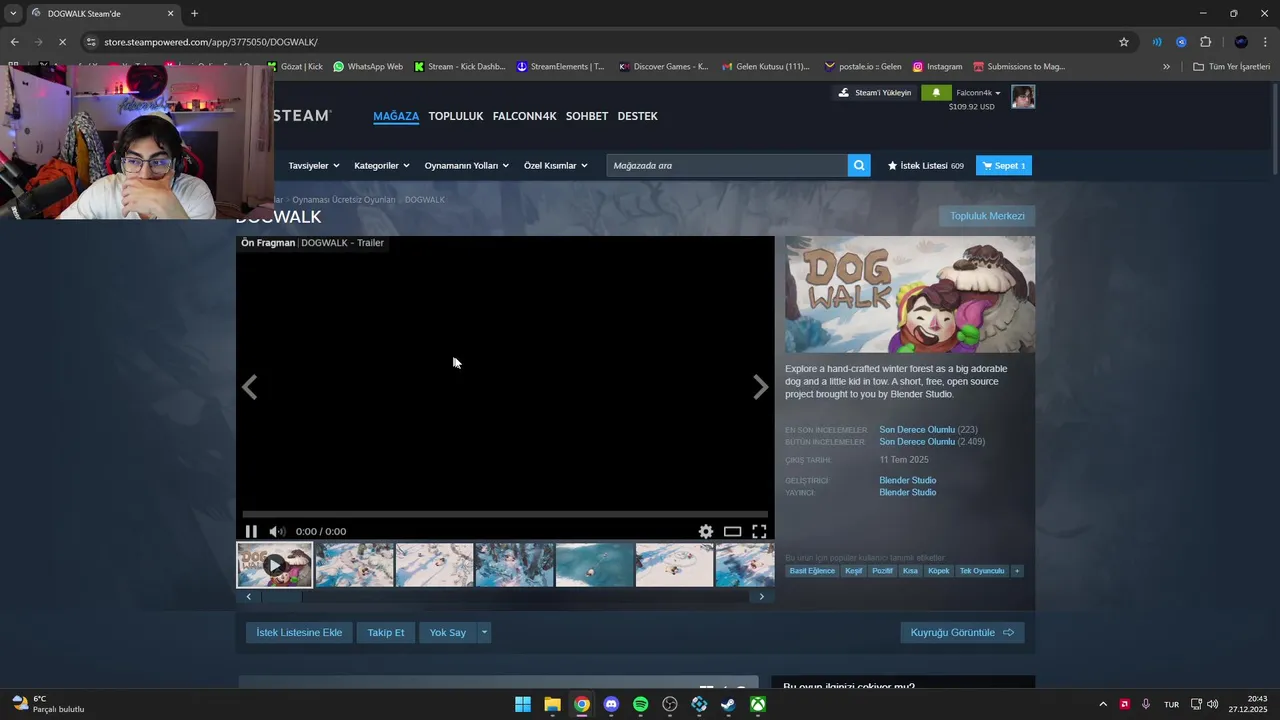Image resolution: width=1280 pixels, height=720 pixels.
Task: Open a new Chrome tab
Action: 194,14
